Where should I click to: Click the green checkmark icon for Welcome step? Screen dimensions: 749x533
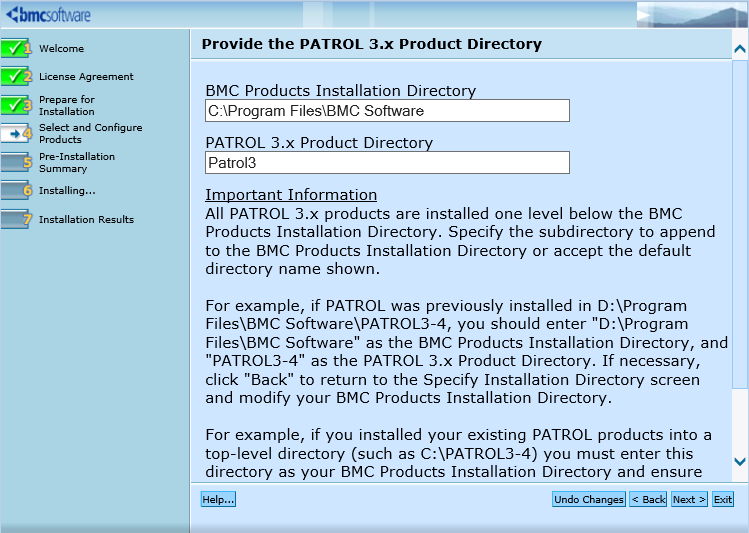click(15, 48)
